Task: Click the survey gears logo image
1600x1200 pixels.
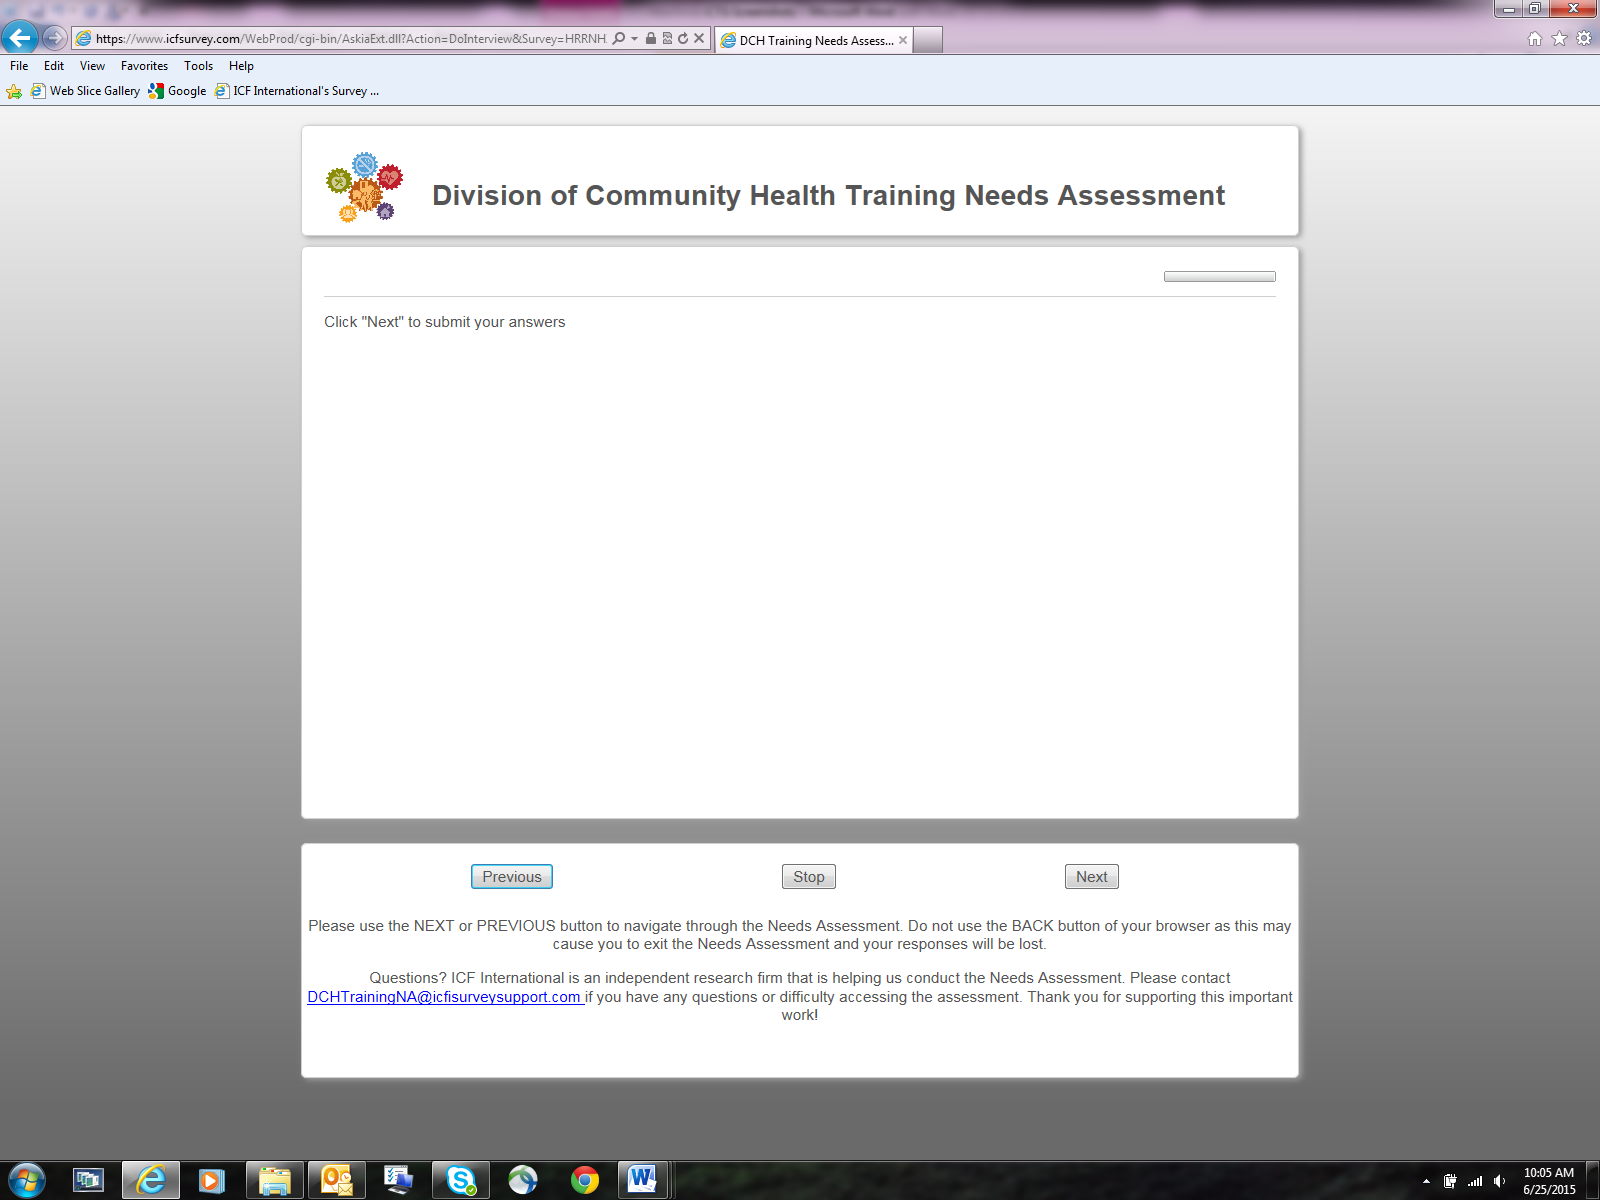Action: [365, 187]
